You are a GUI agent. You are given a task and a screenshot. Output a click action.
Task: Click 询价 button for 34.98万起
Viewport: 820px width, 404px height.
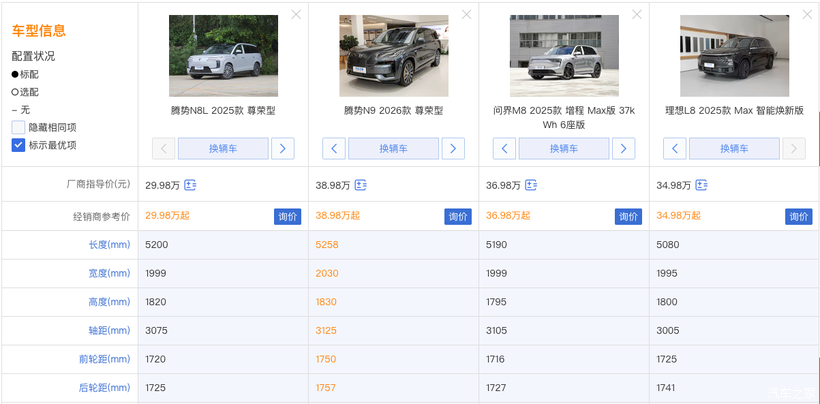coord(799,216)
